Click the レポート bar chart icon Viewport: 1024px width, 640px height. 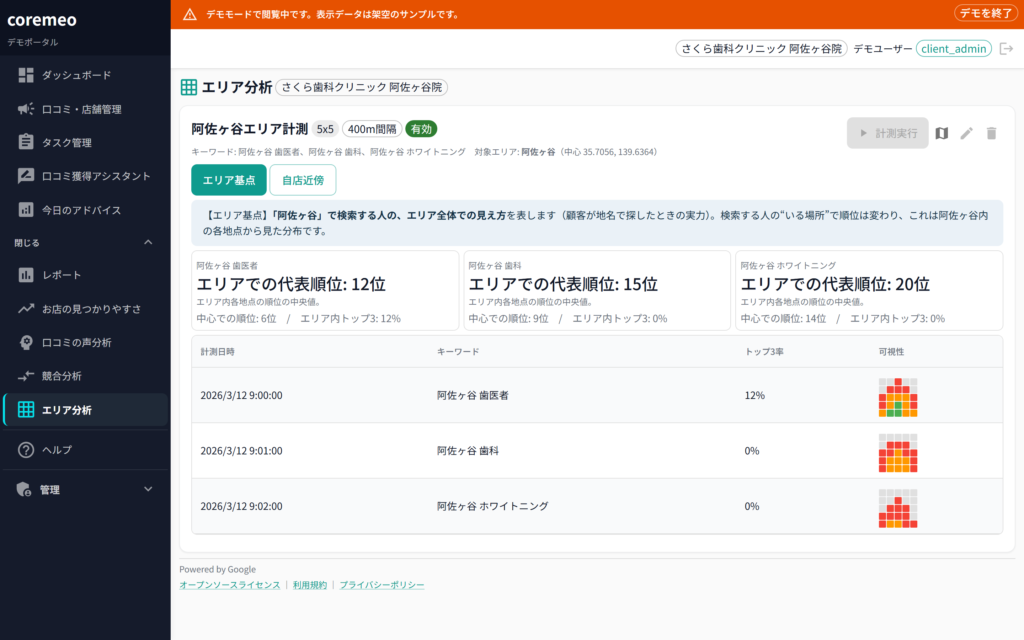26,275
